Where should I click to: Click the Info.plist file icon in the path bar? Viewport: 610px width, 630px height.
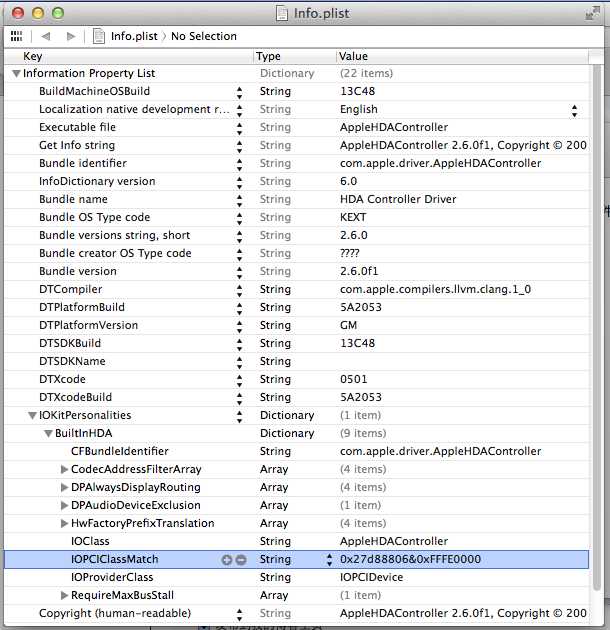98,36
